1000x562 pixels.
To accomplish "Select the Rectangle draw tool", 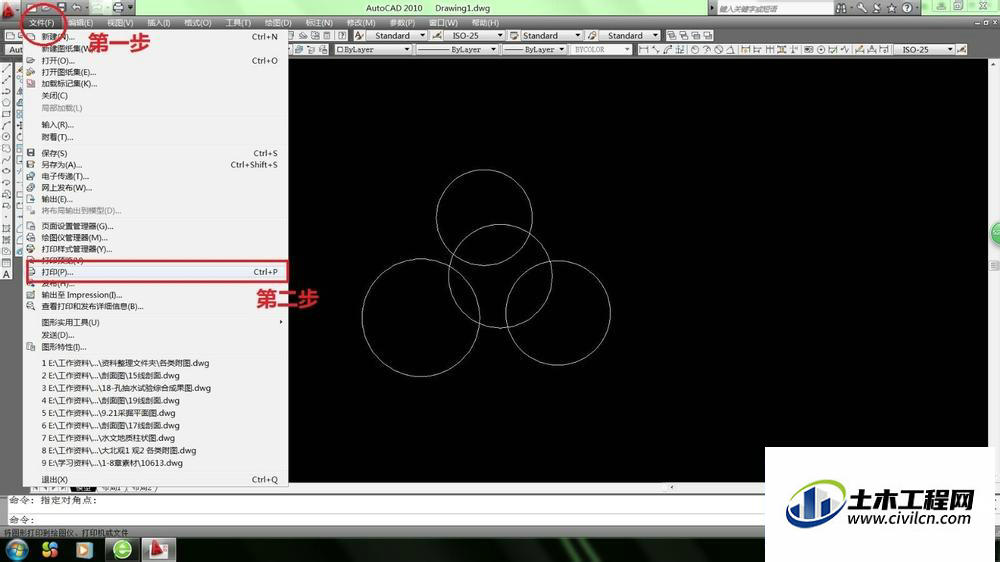I will coord(6,114).
